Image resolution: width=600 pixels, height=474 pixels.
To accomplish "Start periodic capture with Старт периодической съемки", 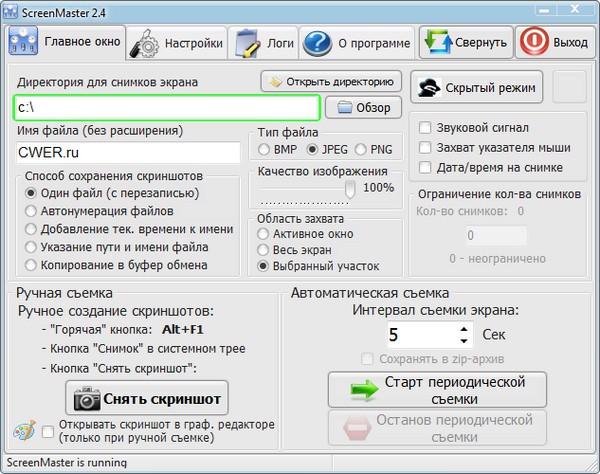I will click(437, 390).
